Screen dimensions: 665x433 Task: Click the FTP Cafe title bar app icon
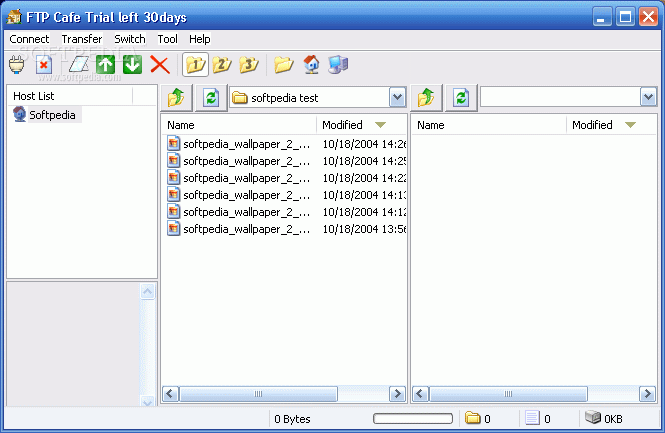tap(14, 17)
